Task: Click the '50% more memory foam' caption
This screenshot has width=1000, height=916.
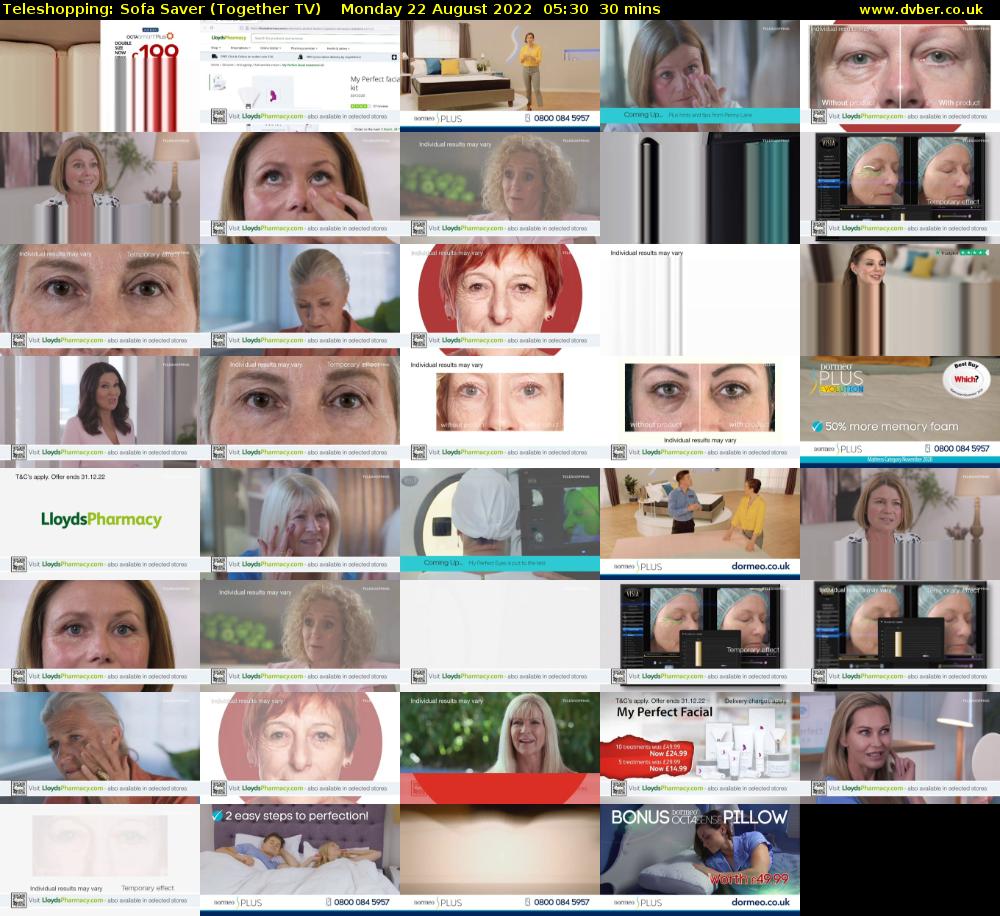Action: click(892, 426)
